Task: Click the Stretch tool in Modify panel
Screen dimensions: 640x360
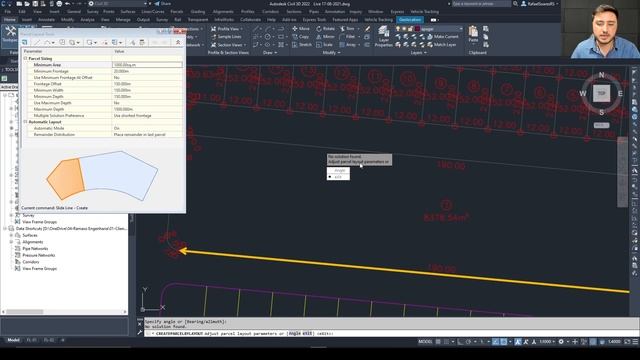Action: [x=302, y=44]
